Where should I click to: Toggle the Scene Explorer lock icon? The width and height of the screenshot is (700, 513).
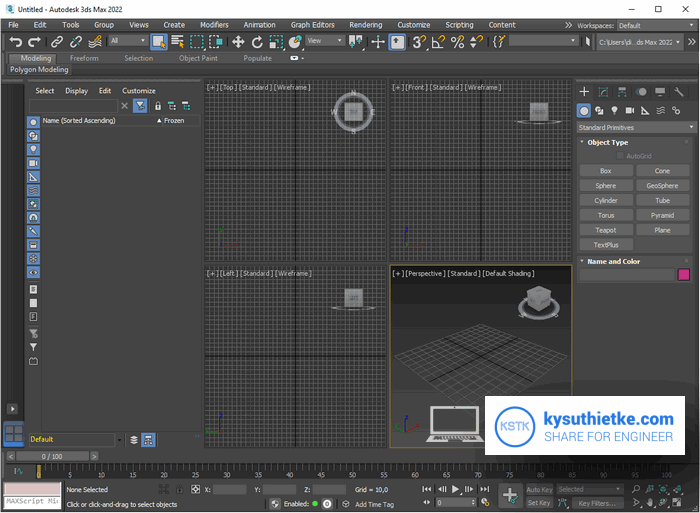point(158,106)
